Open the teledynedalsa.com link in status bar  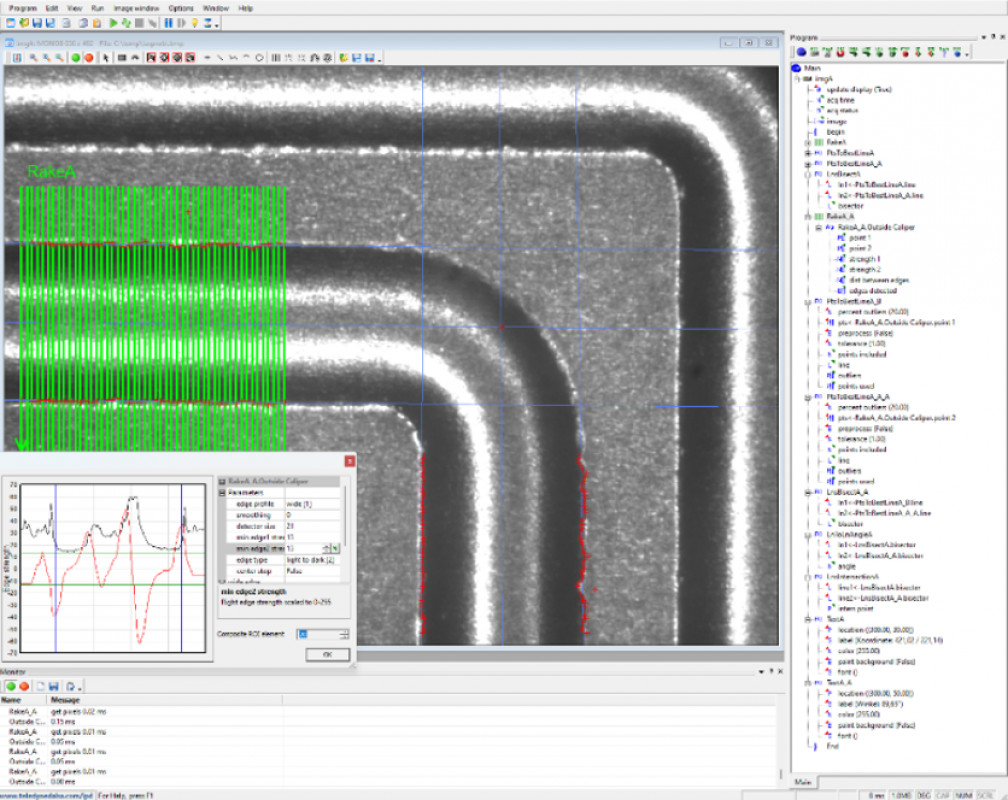click(47, 795)
